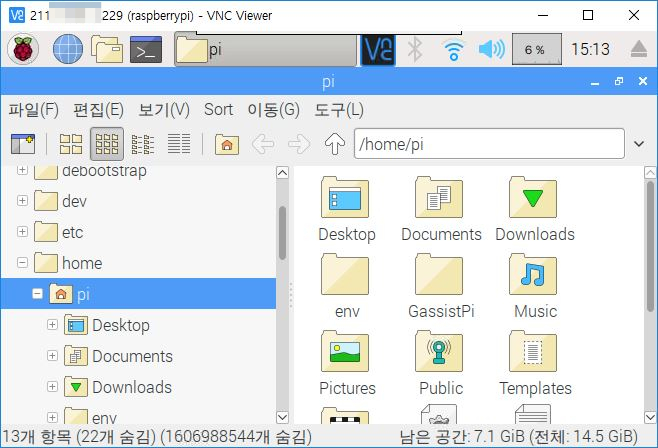Go forward with the right arrow
This screenshot has height=448, width=658.
pos(299,144)
